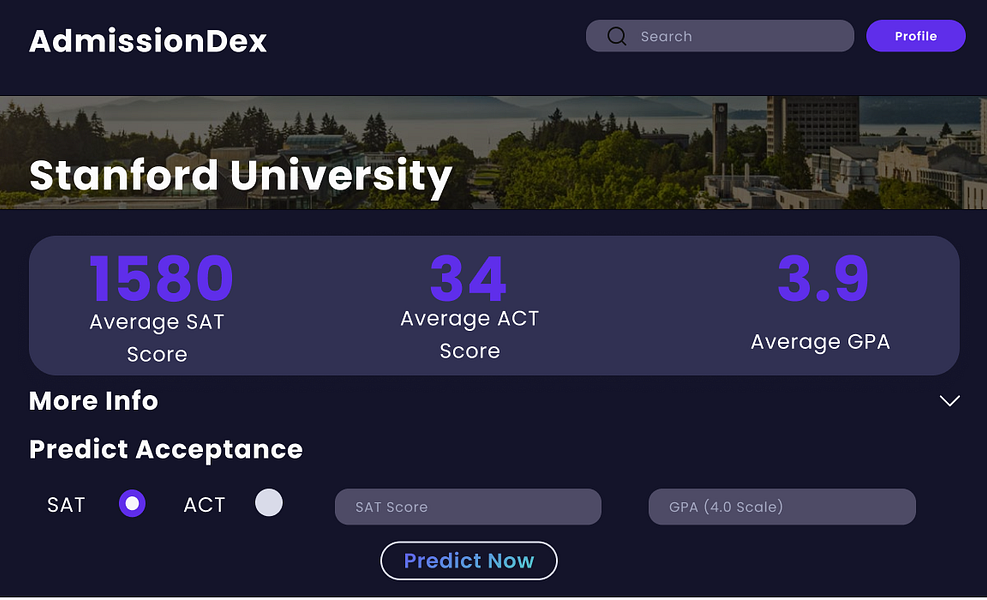987x600 pixels.
Task: Expand the More Info chevron
Action: 949,400
